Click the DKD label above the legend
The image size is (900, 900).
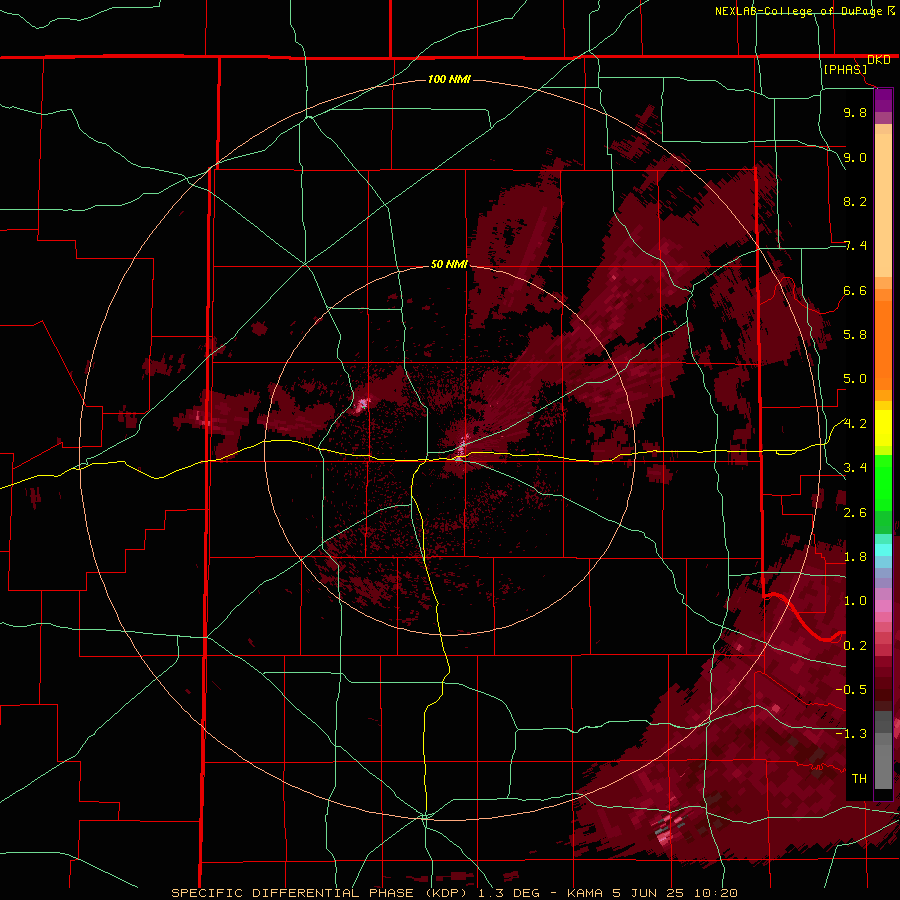tap(879, 60)
